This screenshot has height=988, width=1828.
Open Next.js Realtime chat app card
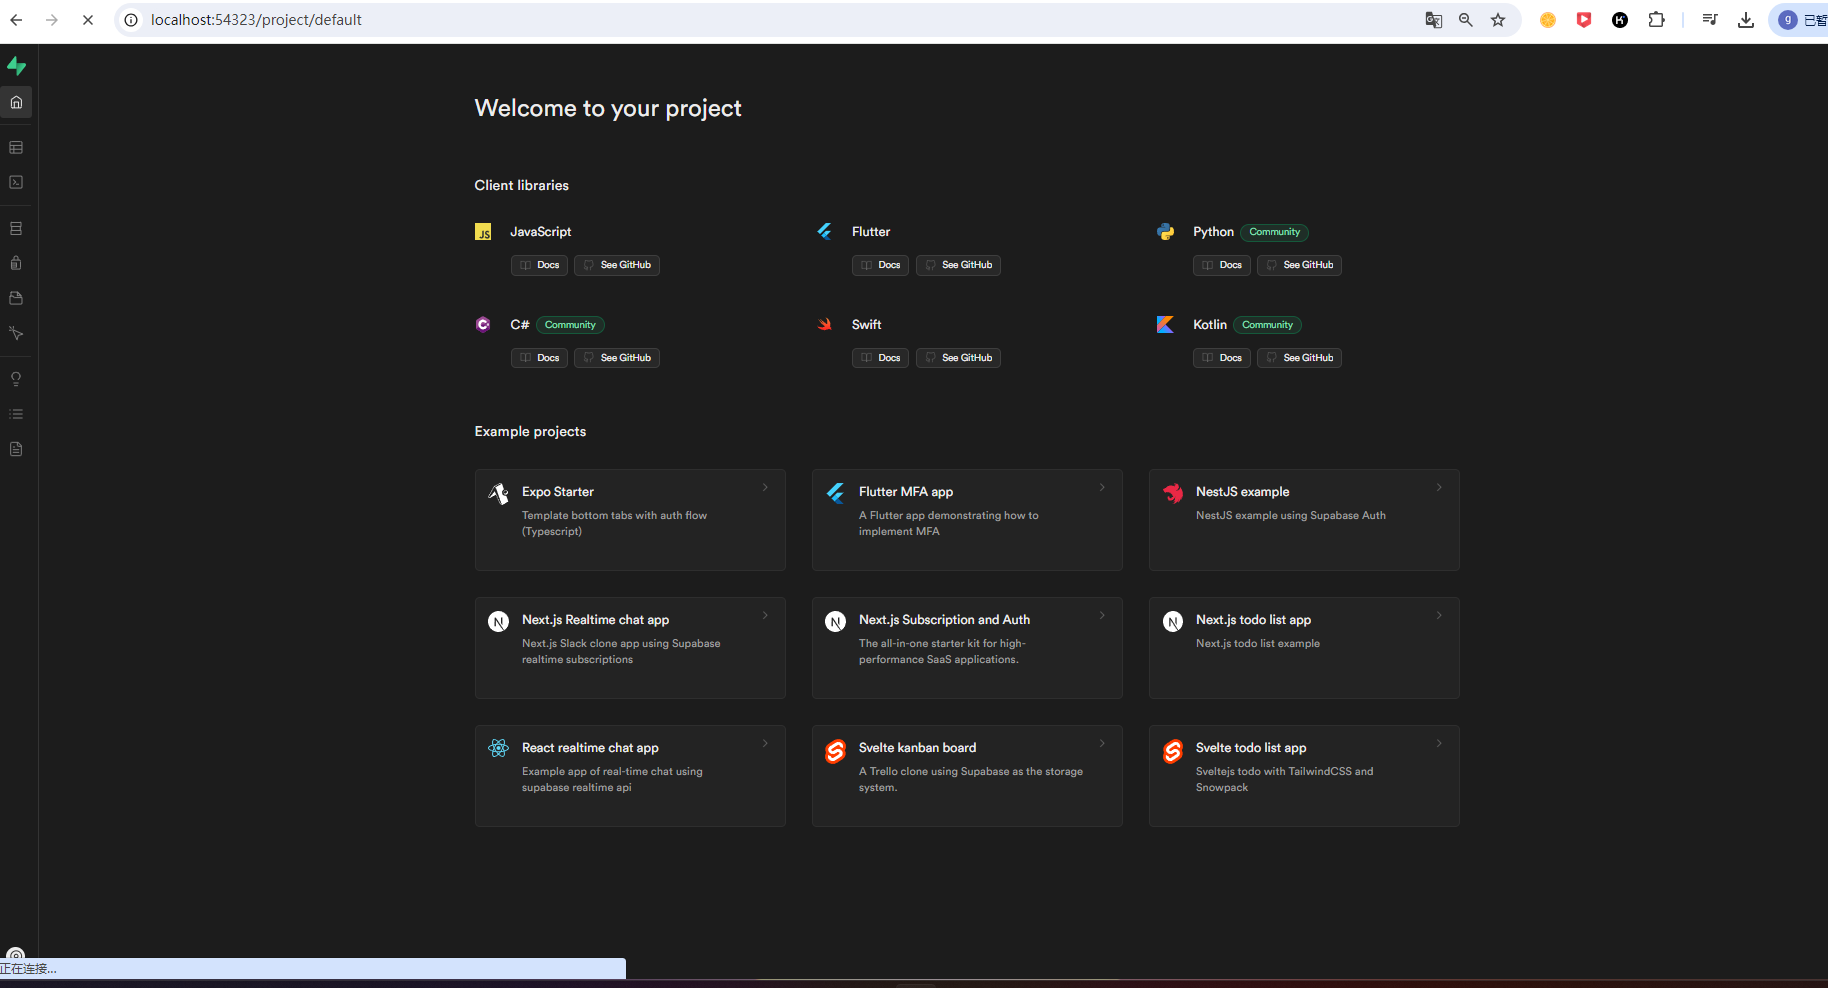[630, 648]
